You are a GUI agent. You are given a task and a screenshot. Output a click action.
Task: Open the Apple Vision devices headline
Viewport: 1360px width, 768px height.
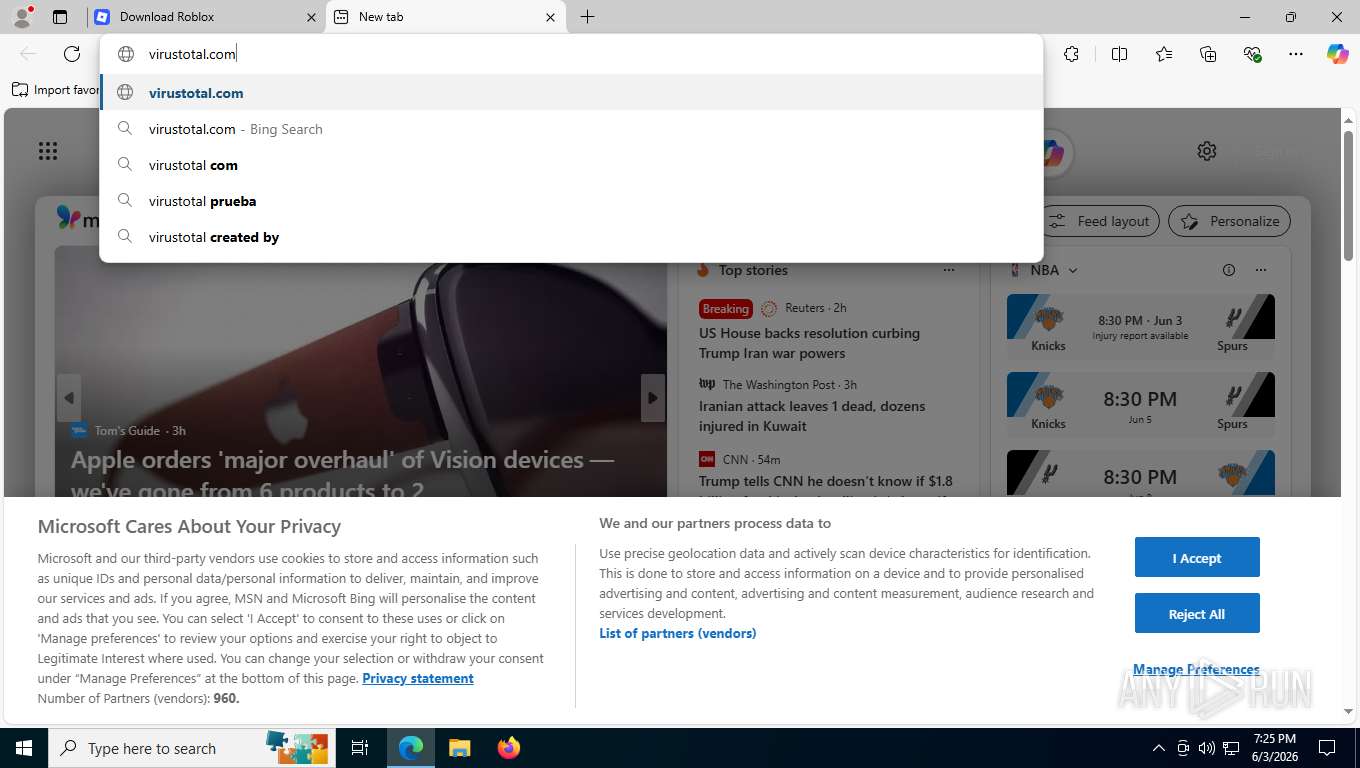pyautogui.click(x=343, y=474)
